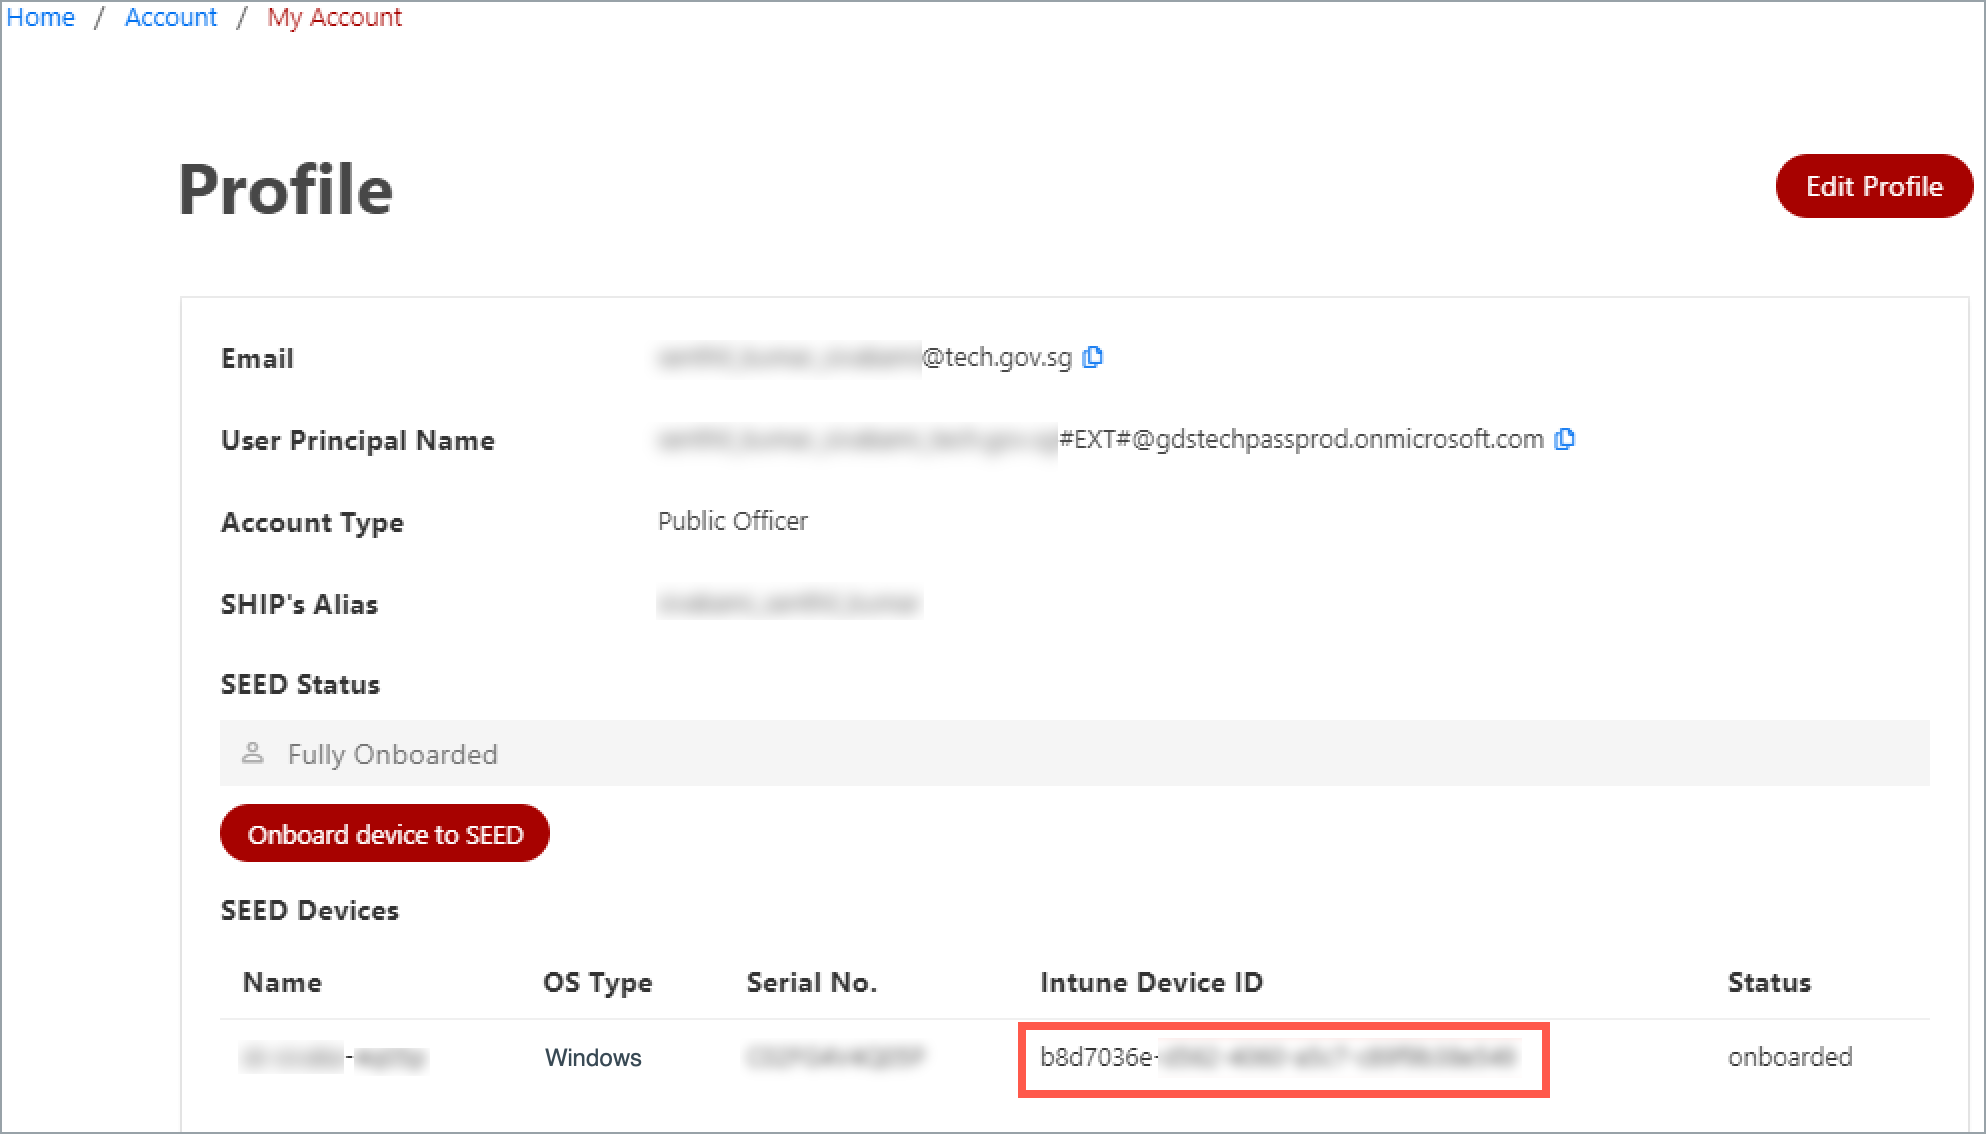1986x1134 pixels.
Task: Select the Windows OS type entry
Action: pos(592,1057)
